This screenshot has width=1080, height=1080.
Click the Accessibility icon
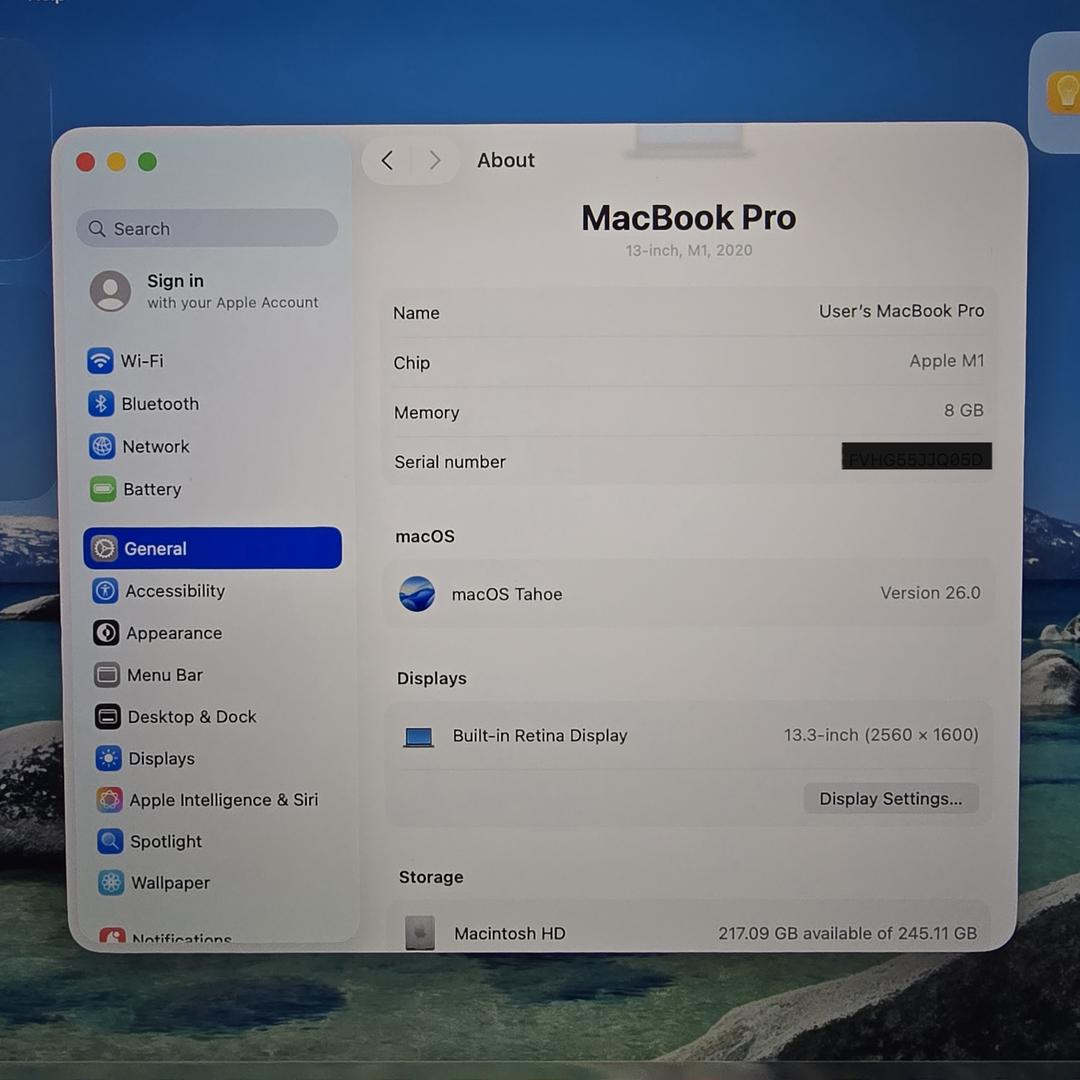coord(105,591)
